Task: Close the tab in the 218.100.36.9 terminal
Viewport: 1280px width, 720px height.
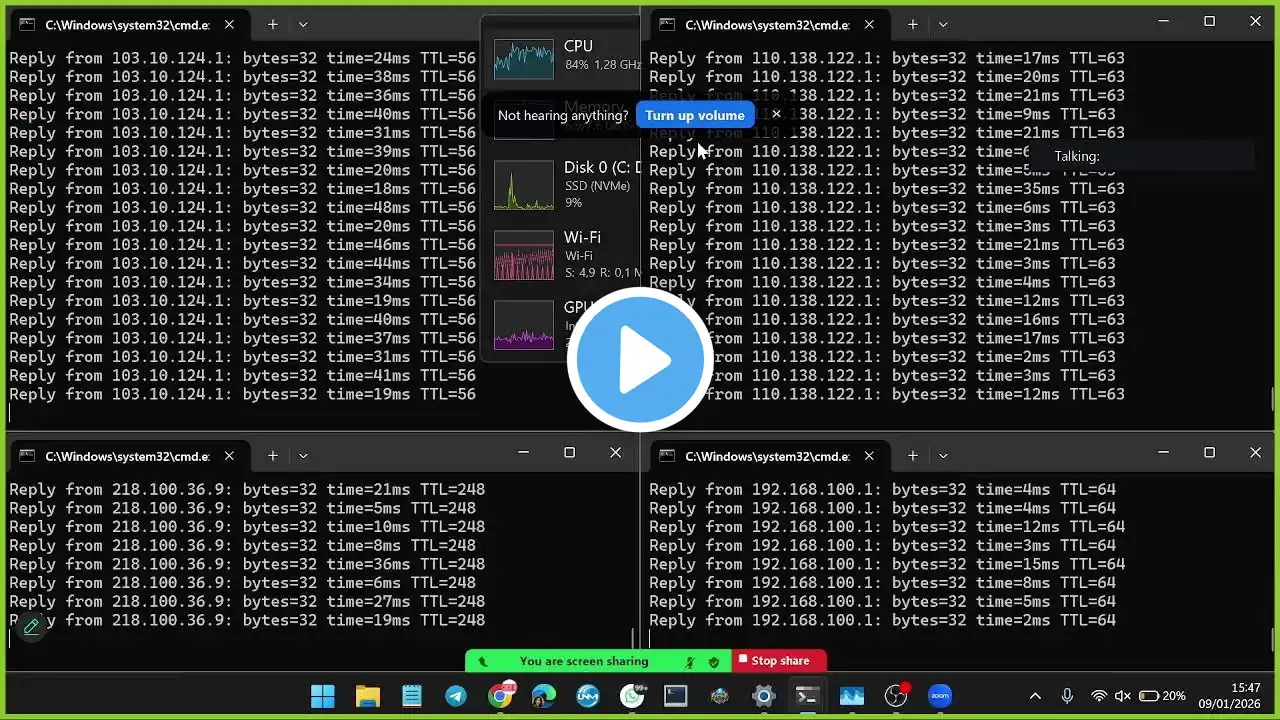Action: [229, 456]
